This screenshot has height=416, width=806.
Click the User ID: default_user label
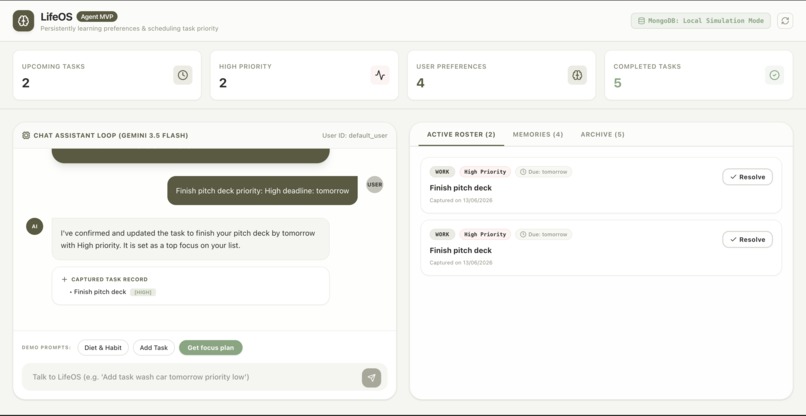(355, 136)
